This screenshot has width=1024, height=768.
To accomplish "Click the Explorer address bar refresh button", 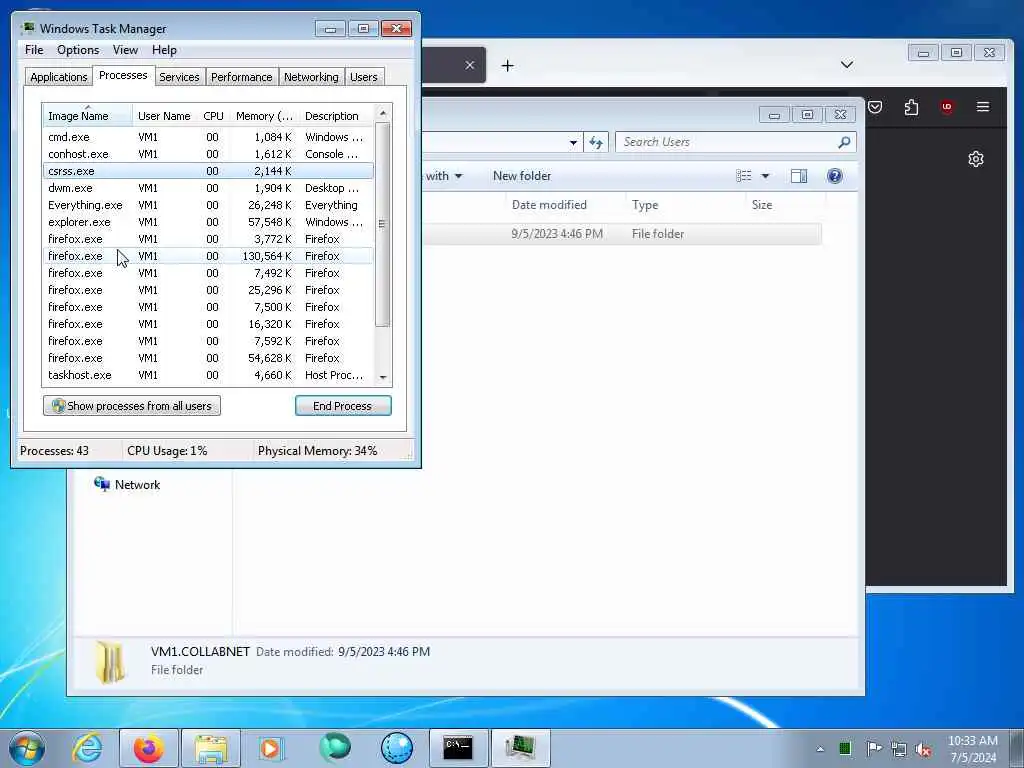I will point(596,142).
